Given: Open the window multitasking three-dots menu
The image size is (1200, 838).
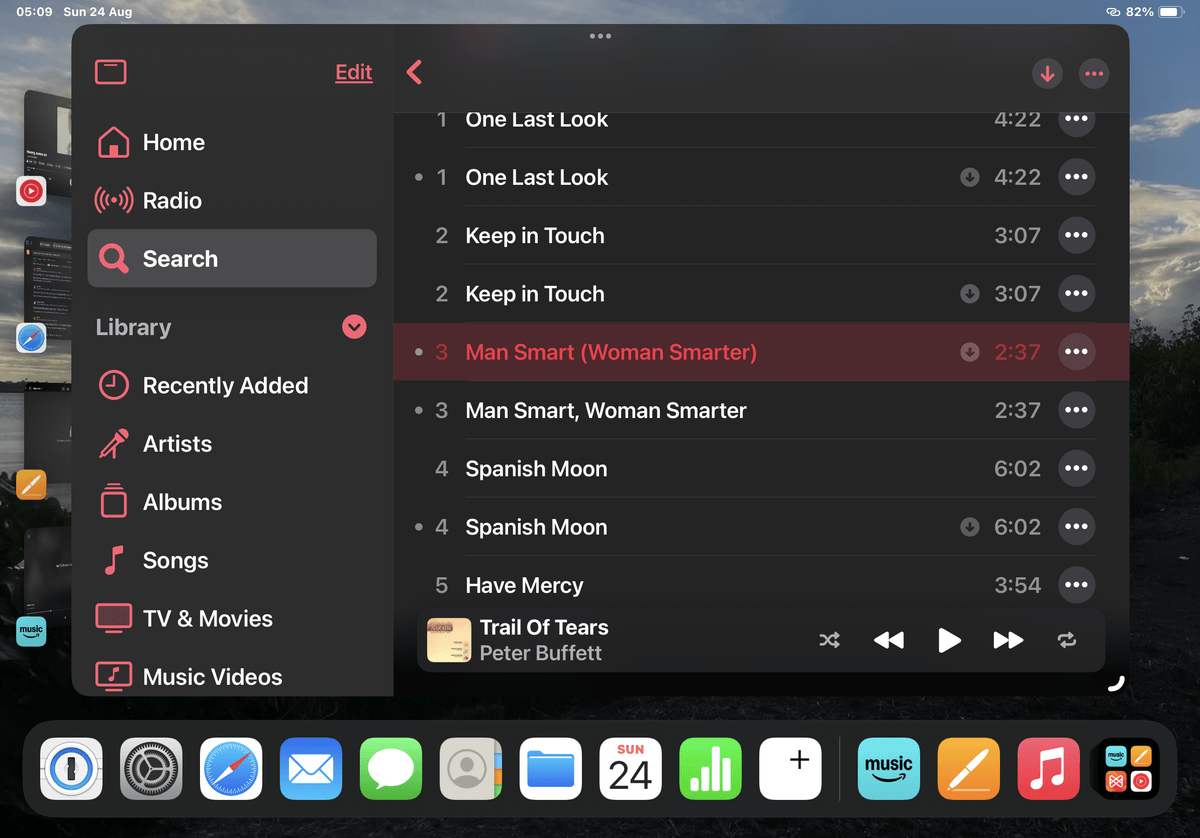Looking at the screenshot, I should (600, 36).
